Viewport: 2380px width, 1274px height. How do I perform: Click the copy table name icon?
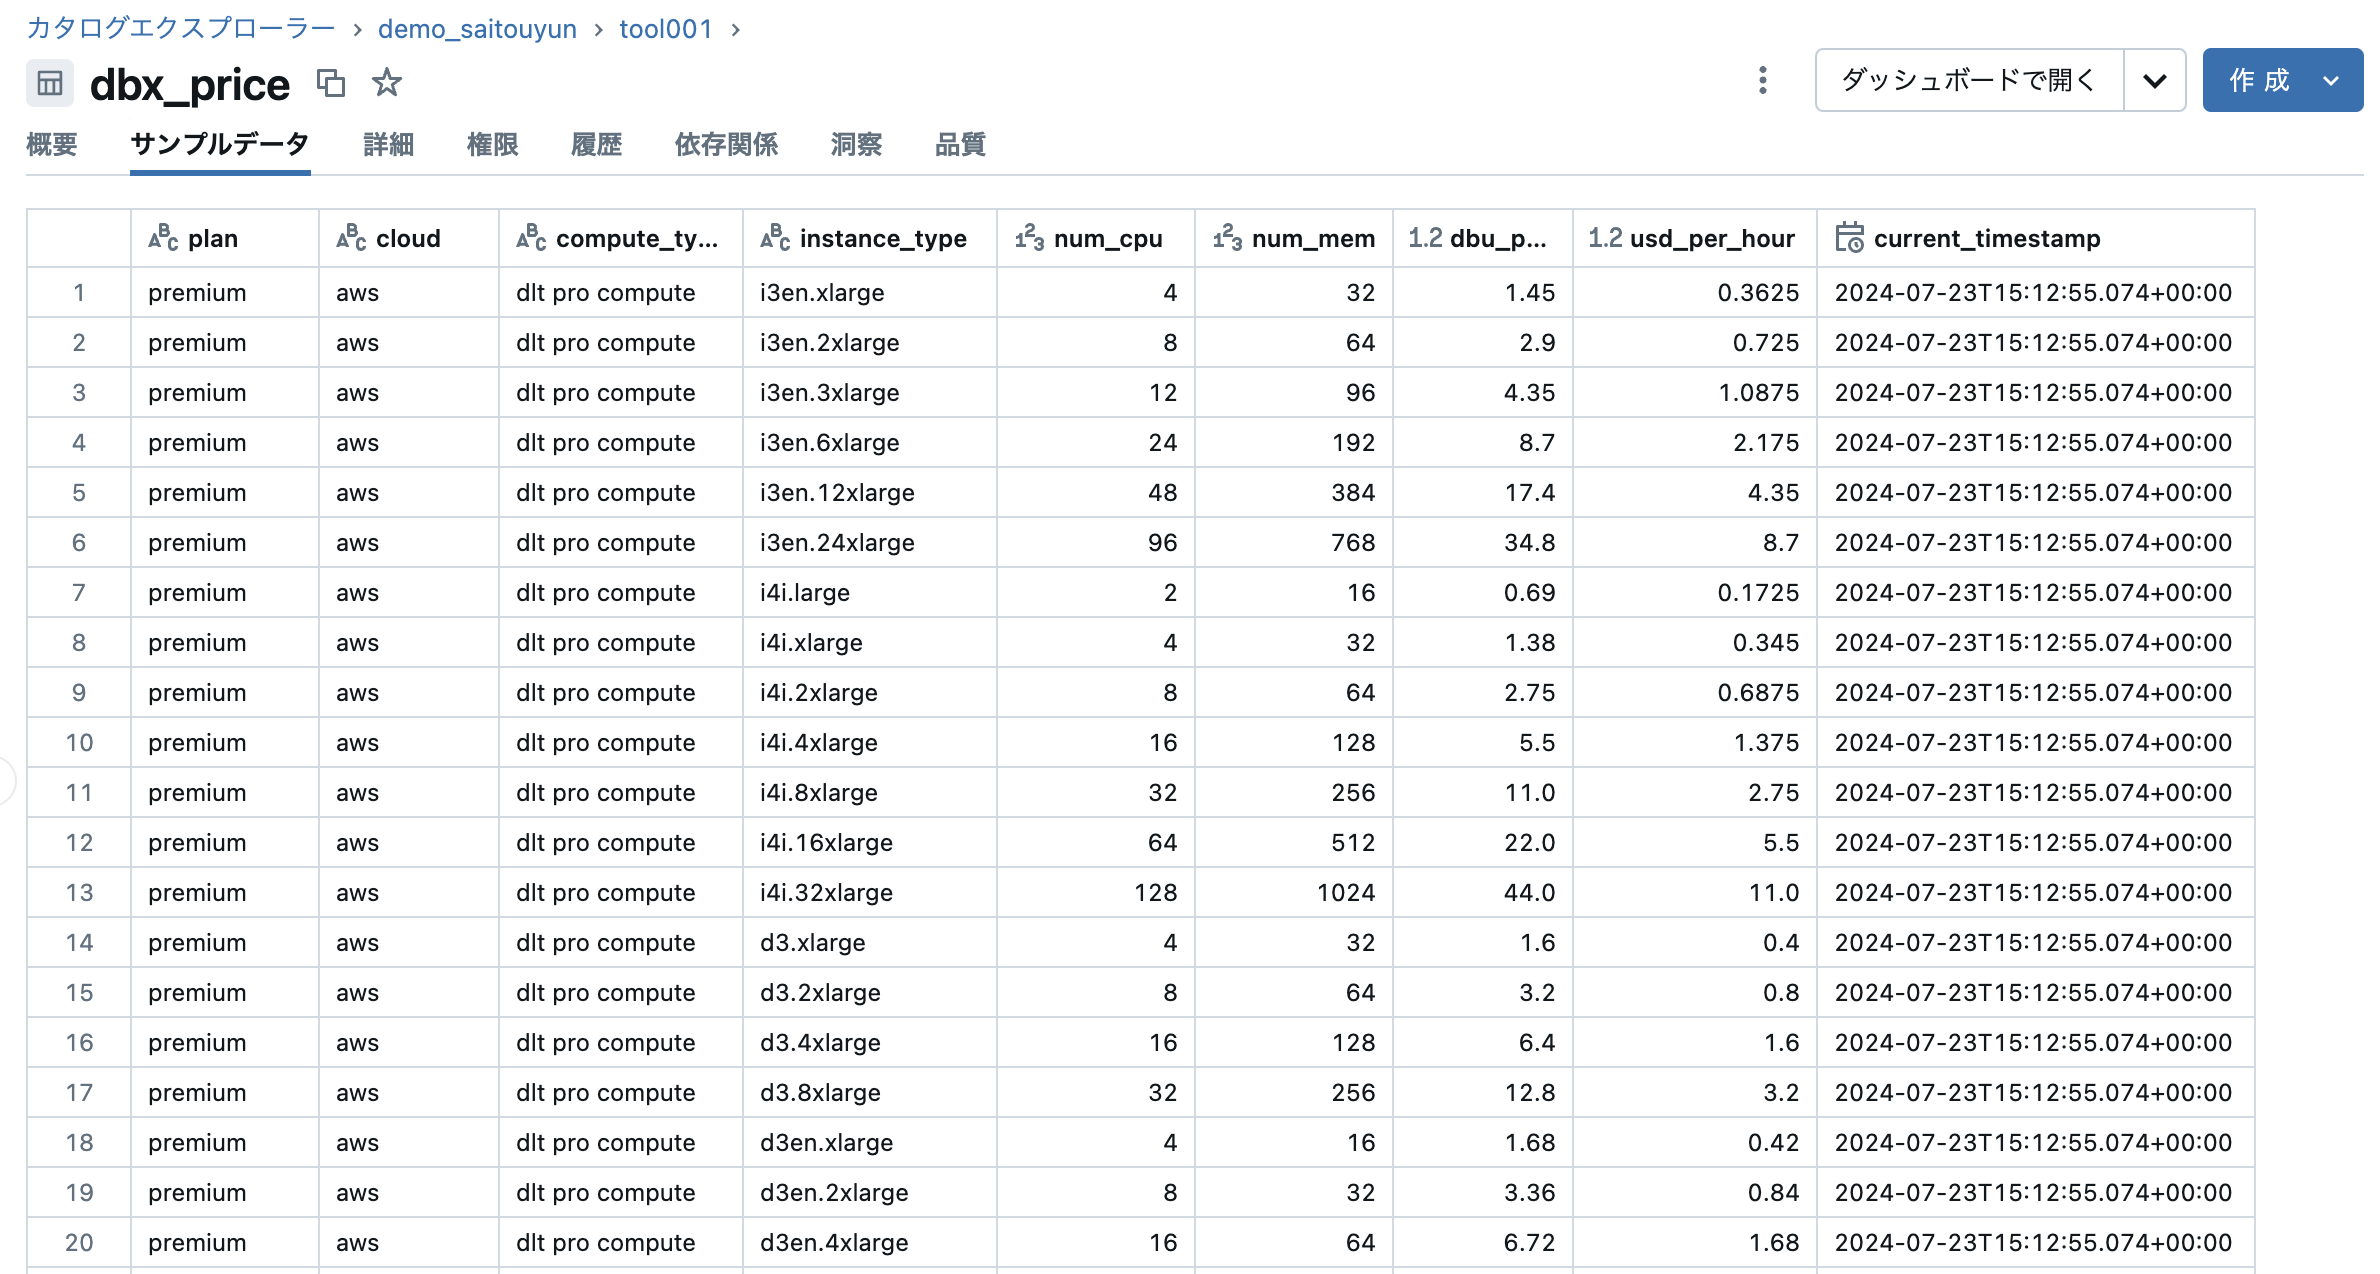point(330,83)
